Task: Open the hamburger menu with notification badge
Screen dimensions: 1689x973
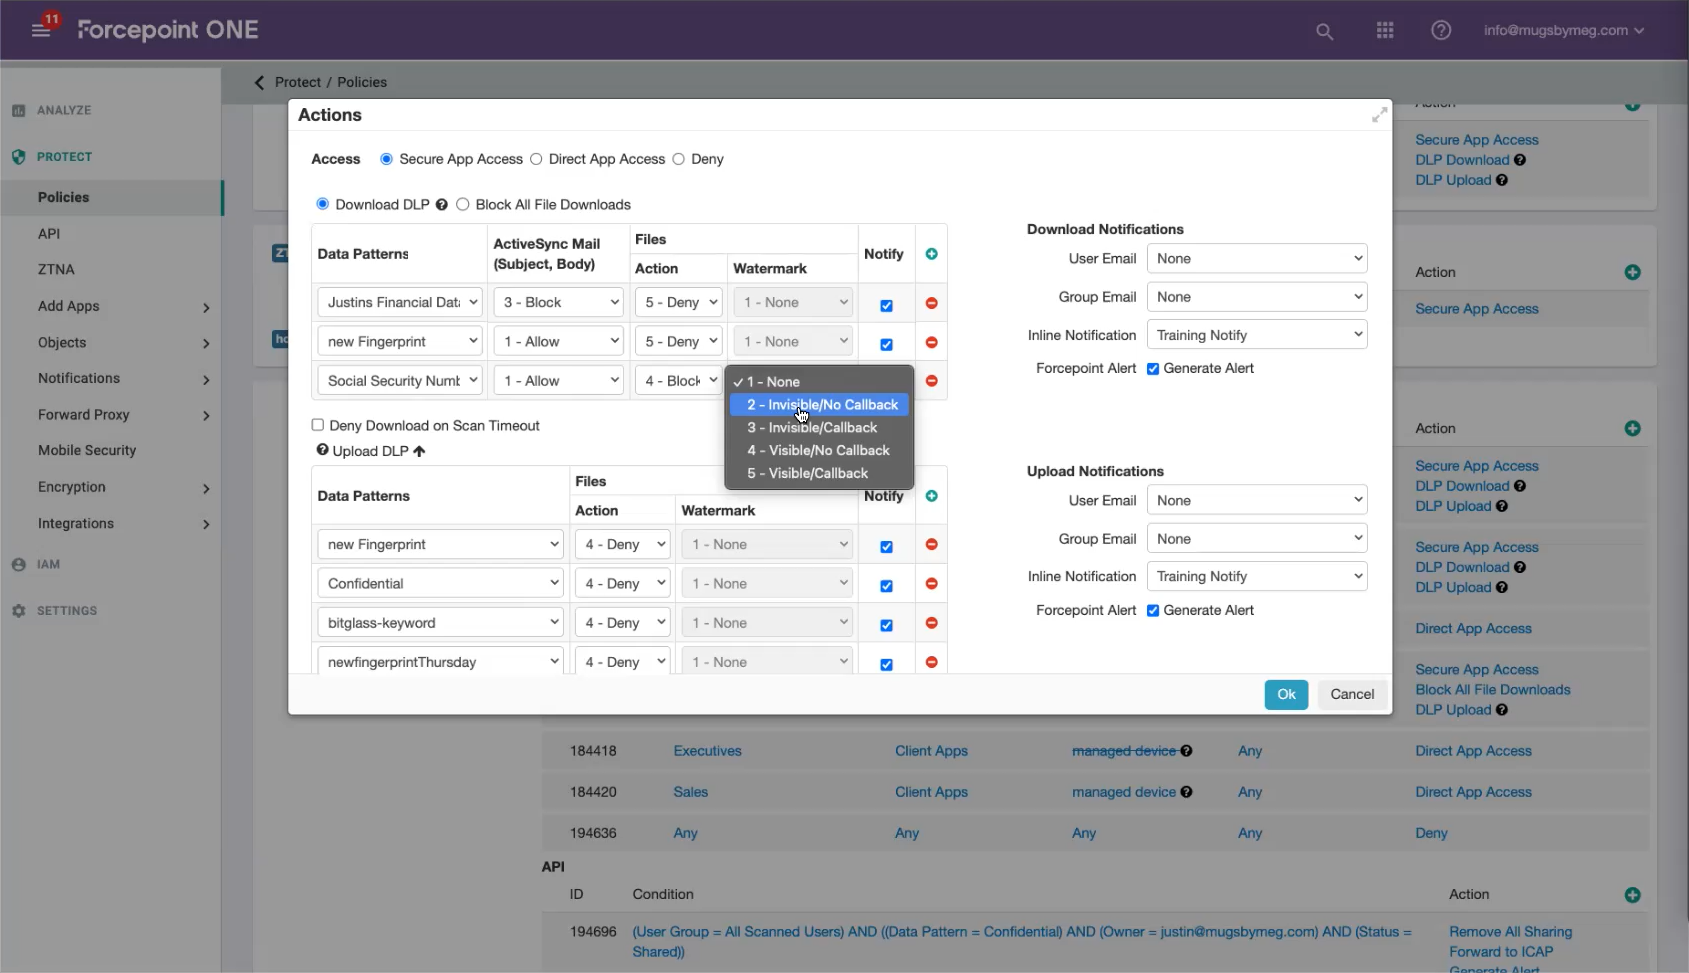Action: (x=41, y=30)
